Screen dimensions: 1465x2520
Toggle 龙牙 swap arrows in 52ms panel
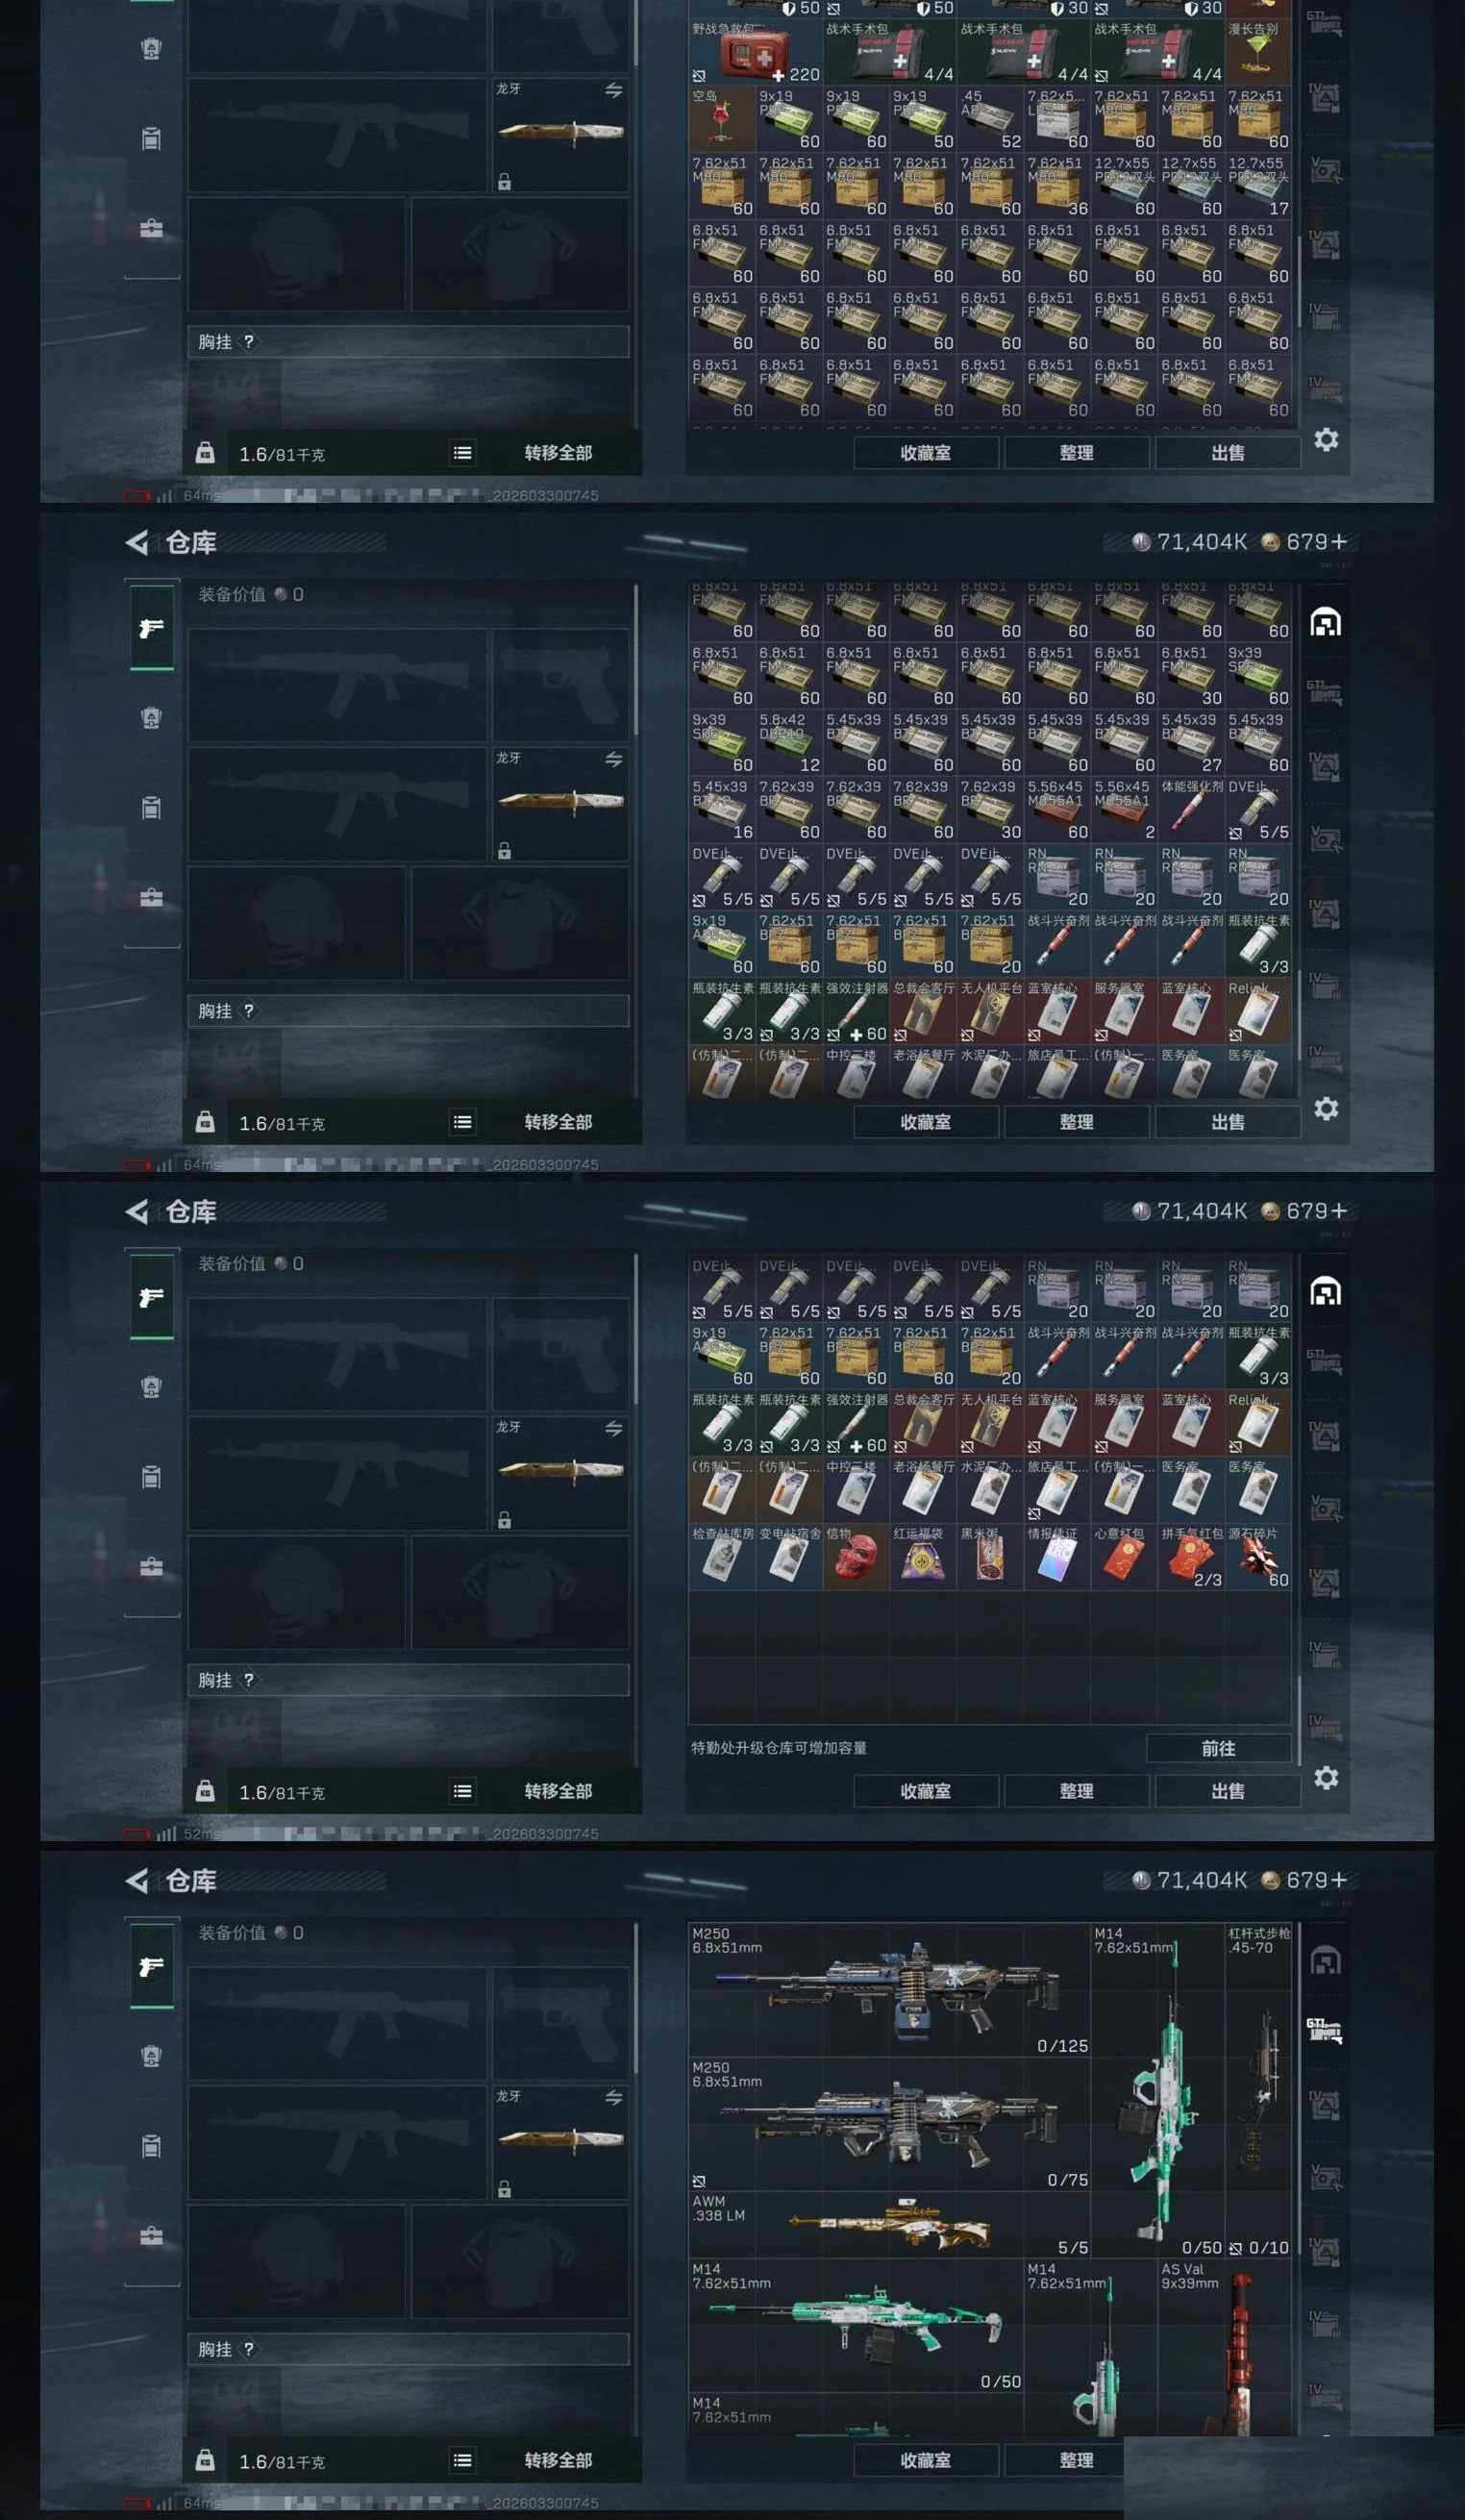pos(613,1428)
